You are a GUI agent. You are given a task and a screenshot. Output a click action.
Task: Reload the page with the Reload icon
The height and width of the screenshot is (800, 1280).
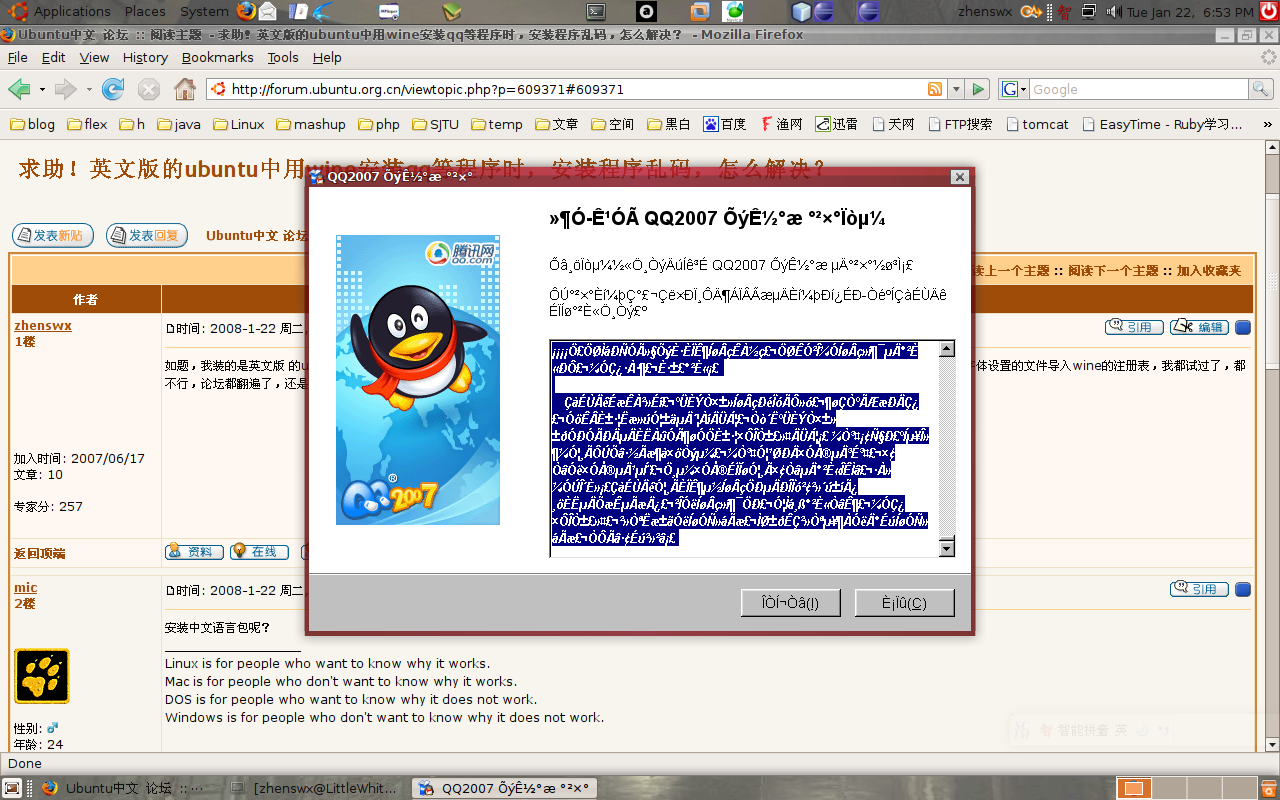(x=113, y=89)
